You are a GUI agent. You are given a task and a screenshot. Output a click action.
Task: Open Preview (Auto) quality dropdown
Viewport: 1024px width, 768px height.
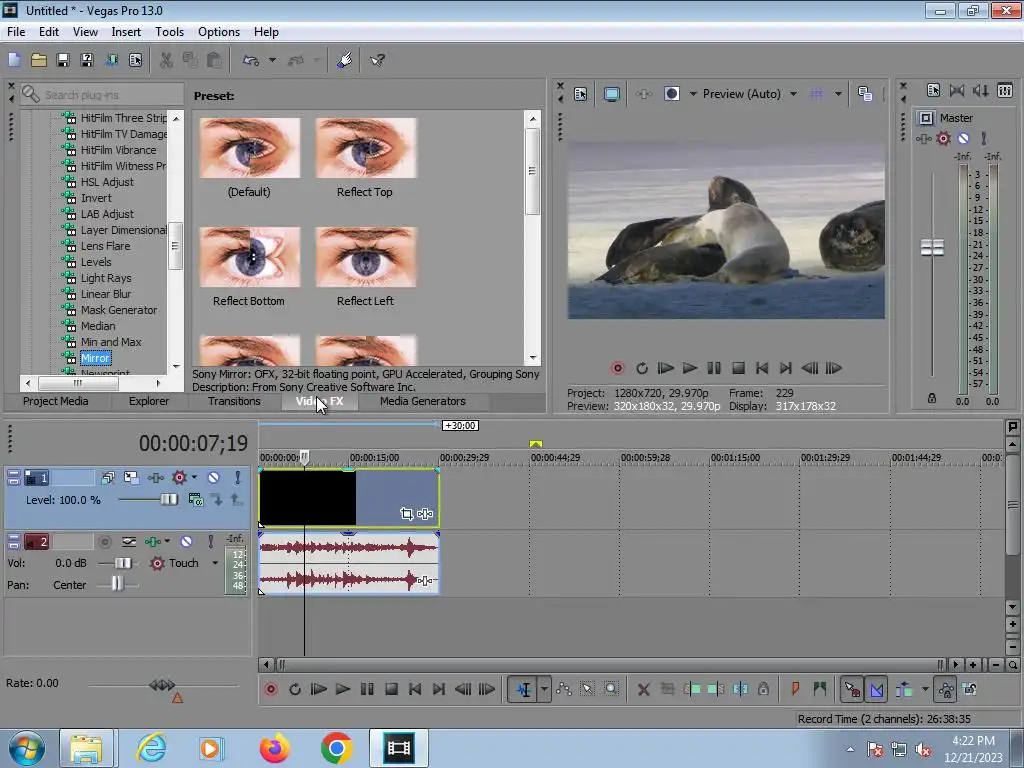click(793, 94)
